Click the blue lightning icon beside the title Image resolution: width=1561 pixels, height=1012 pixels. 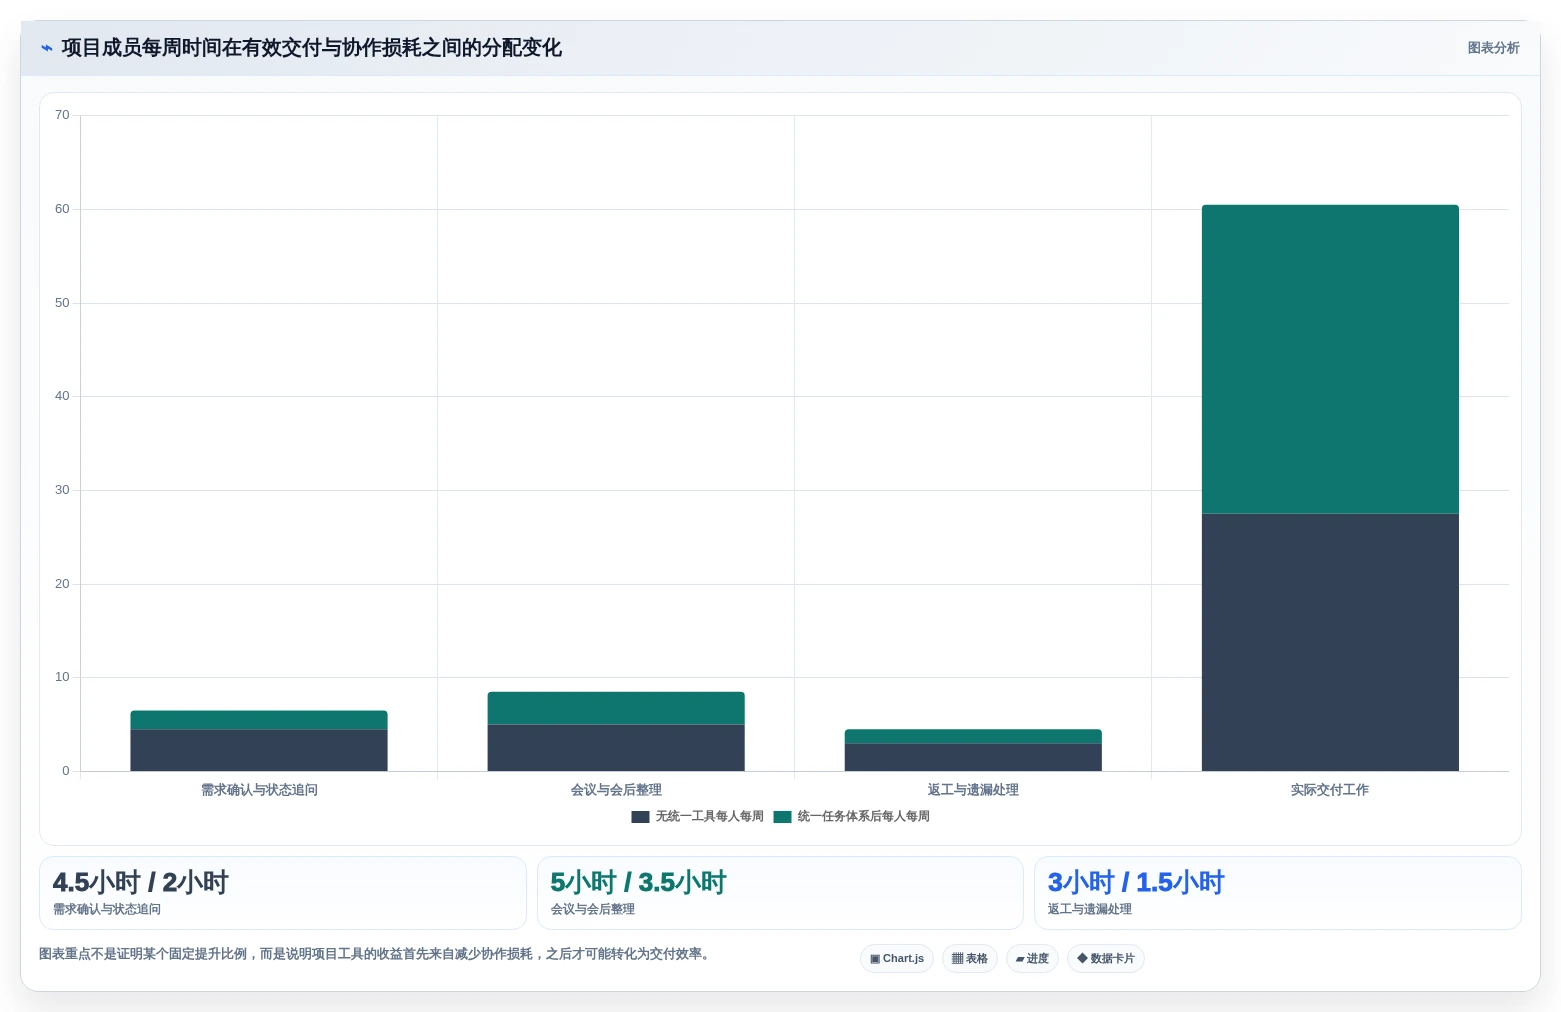point(46,48)
